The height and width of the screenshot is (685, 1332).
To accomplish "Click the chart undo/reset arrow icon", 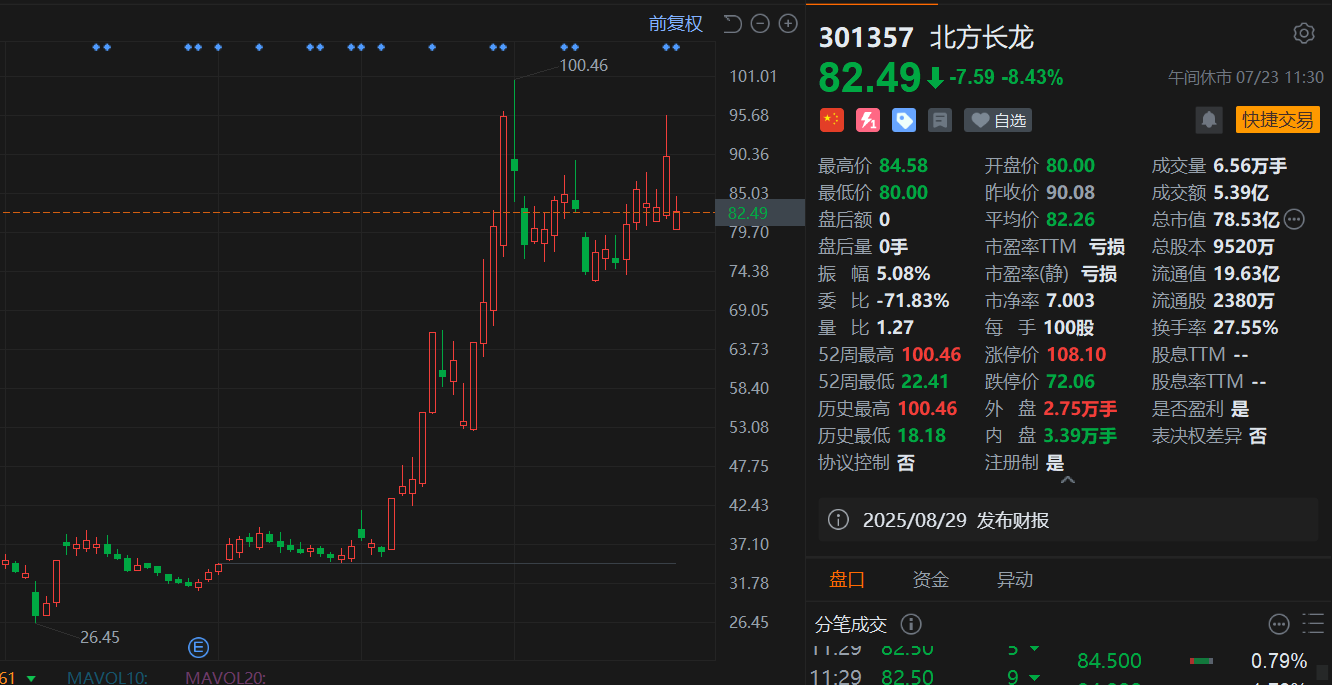I will tap(732, 23).
